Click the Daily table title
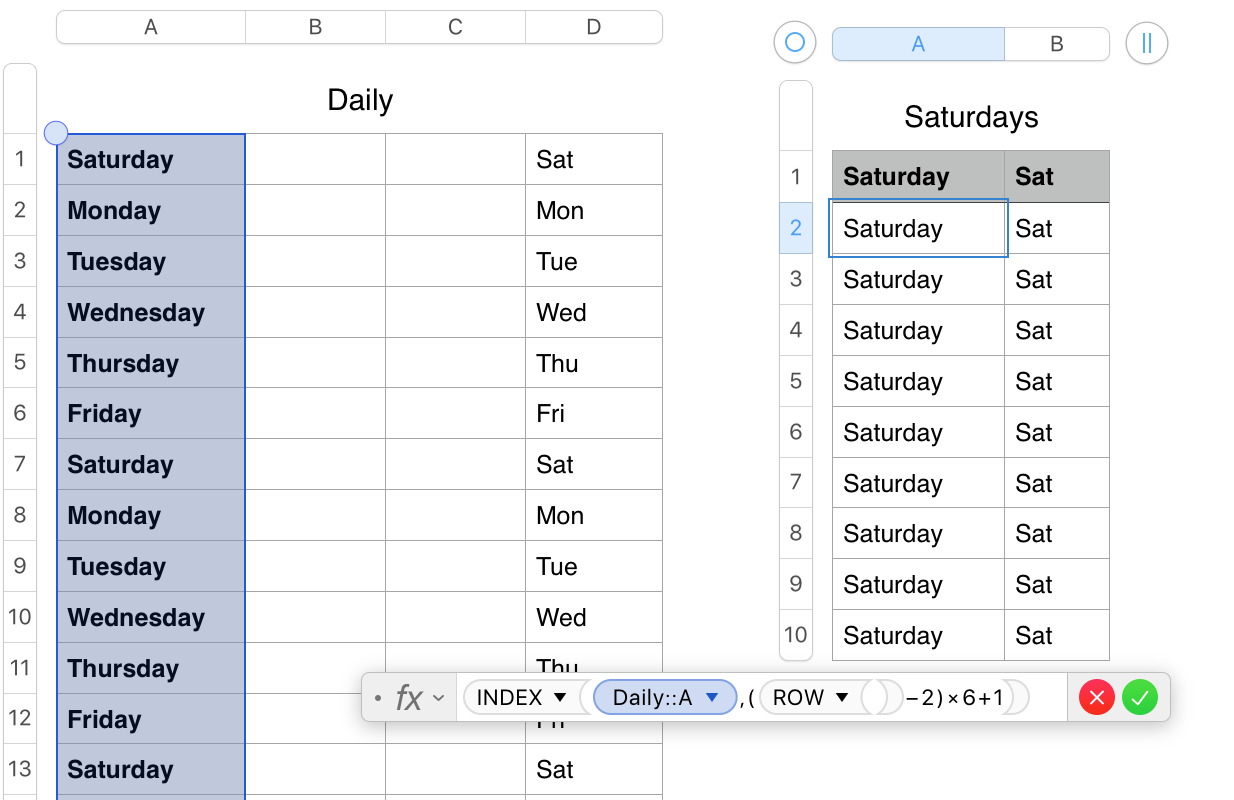The width and height of the screenshot is (1234, 800). [x=360, y=100]
